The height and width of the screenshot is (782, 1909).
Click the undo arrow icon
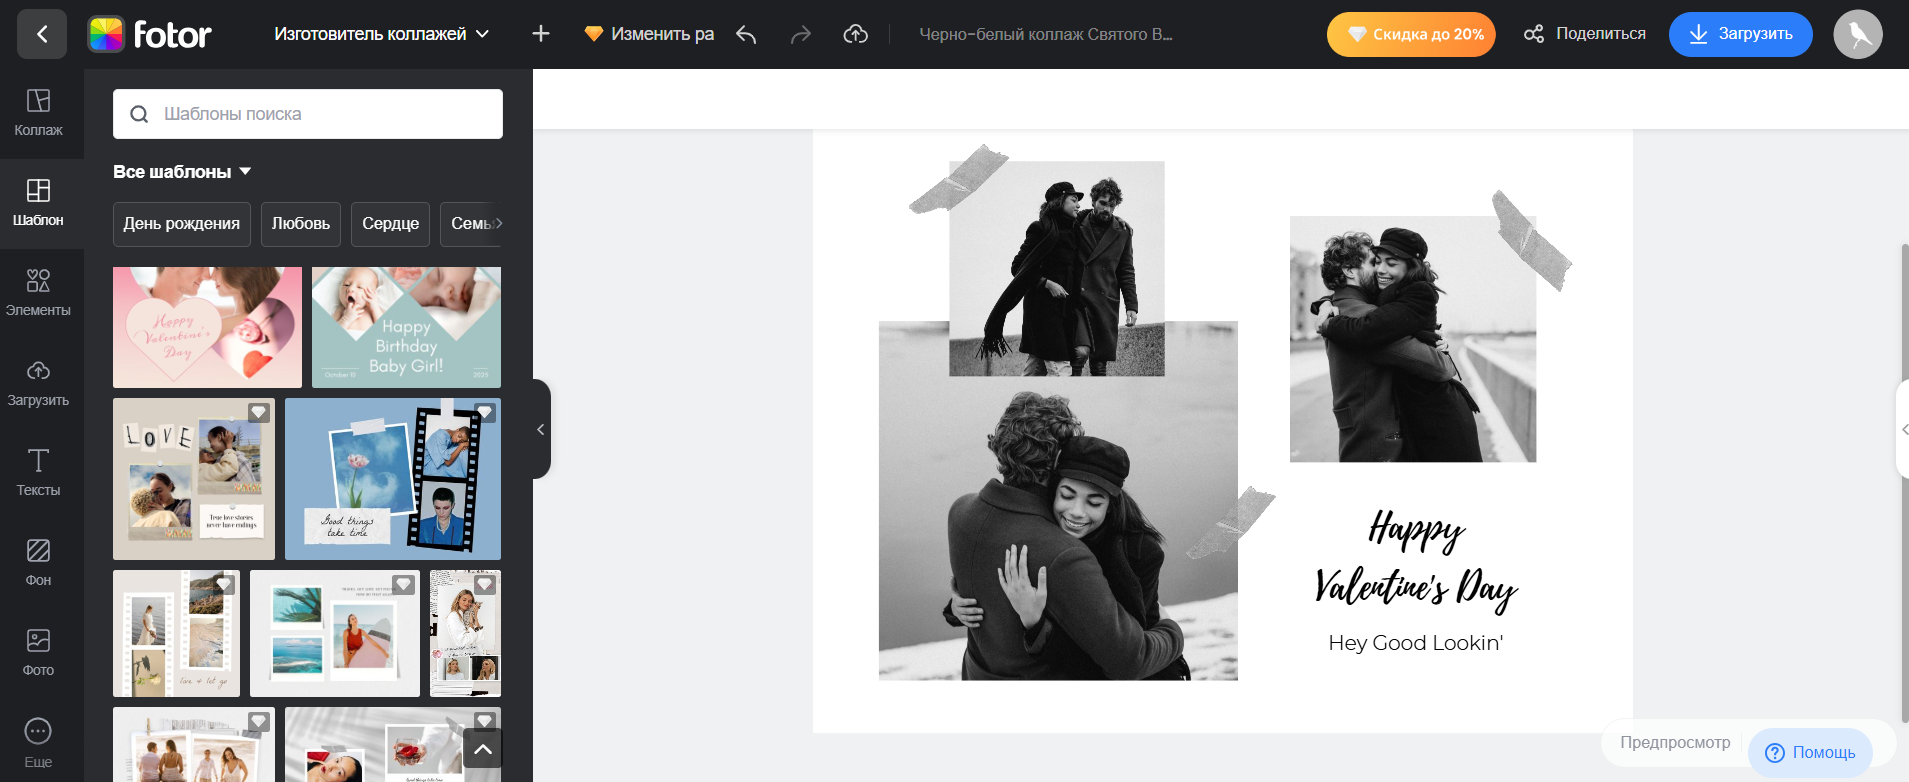click(x=746, y=35)
